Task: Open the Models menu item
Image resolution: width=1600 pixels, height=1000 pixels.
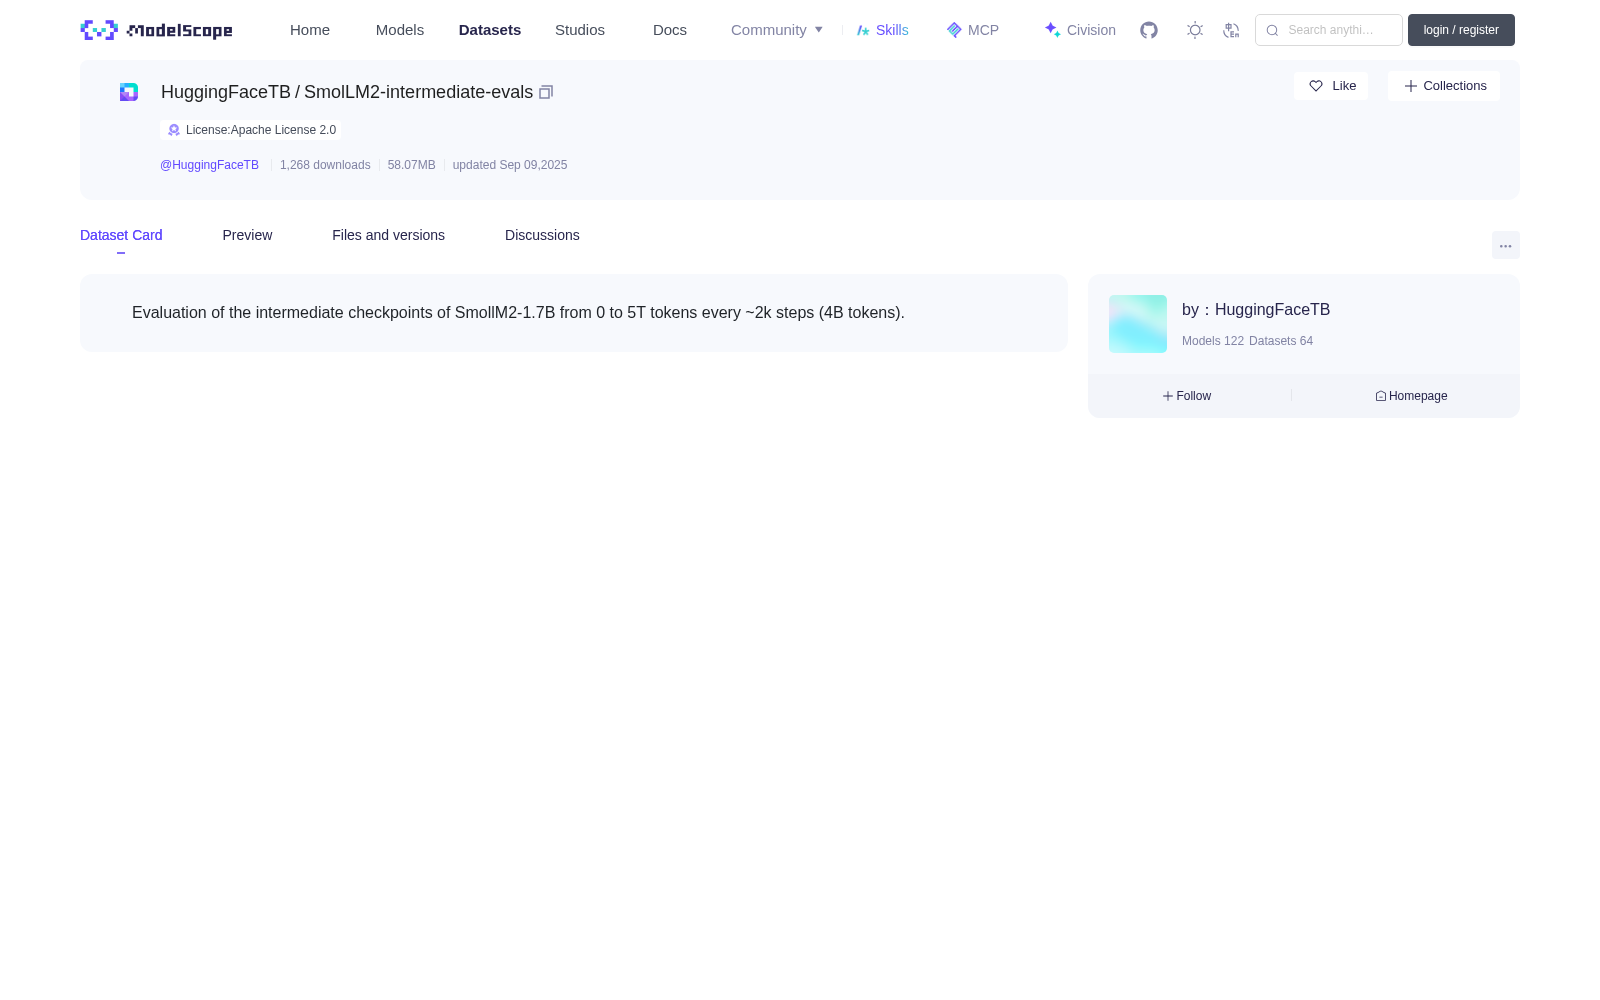Action: pyautogui.click(x=400, y=30)
